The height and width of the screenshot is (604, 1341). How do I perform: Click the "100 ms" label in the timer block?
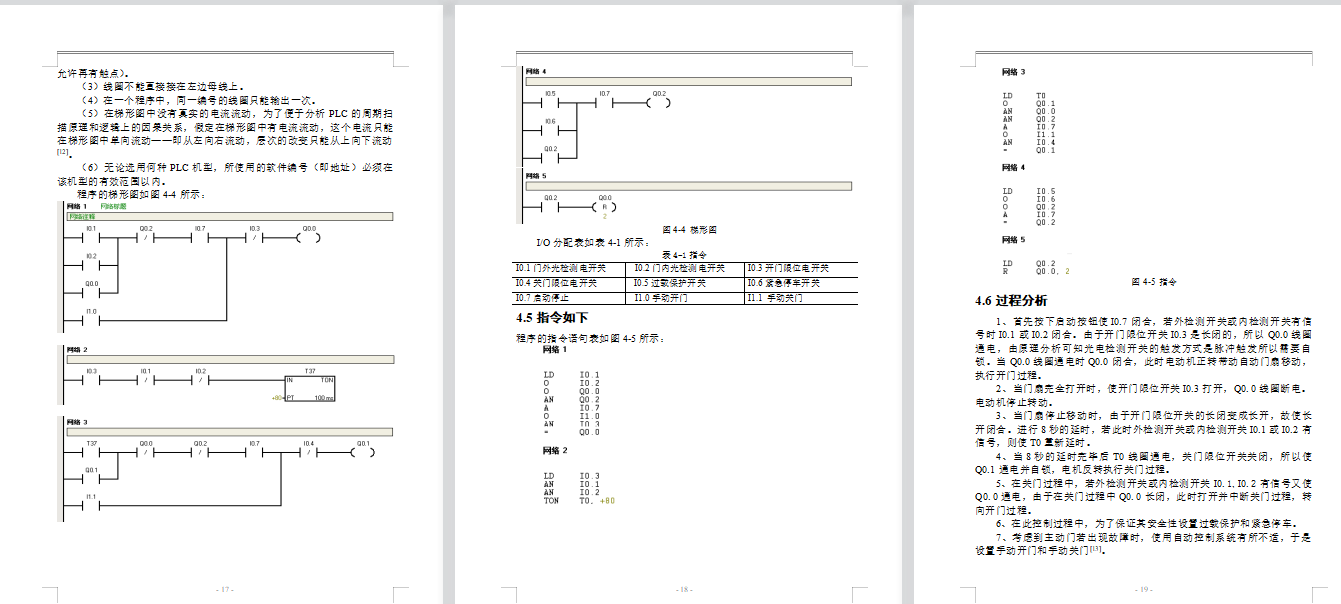(324, 398)
